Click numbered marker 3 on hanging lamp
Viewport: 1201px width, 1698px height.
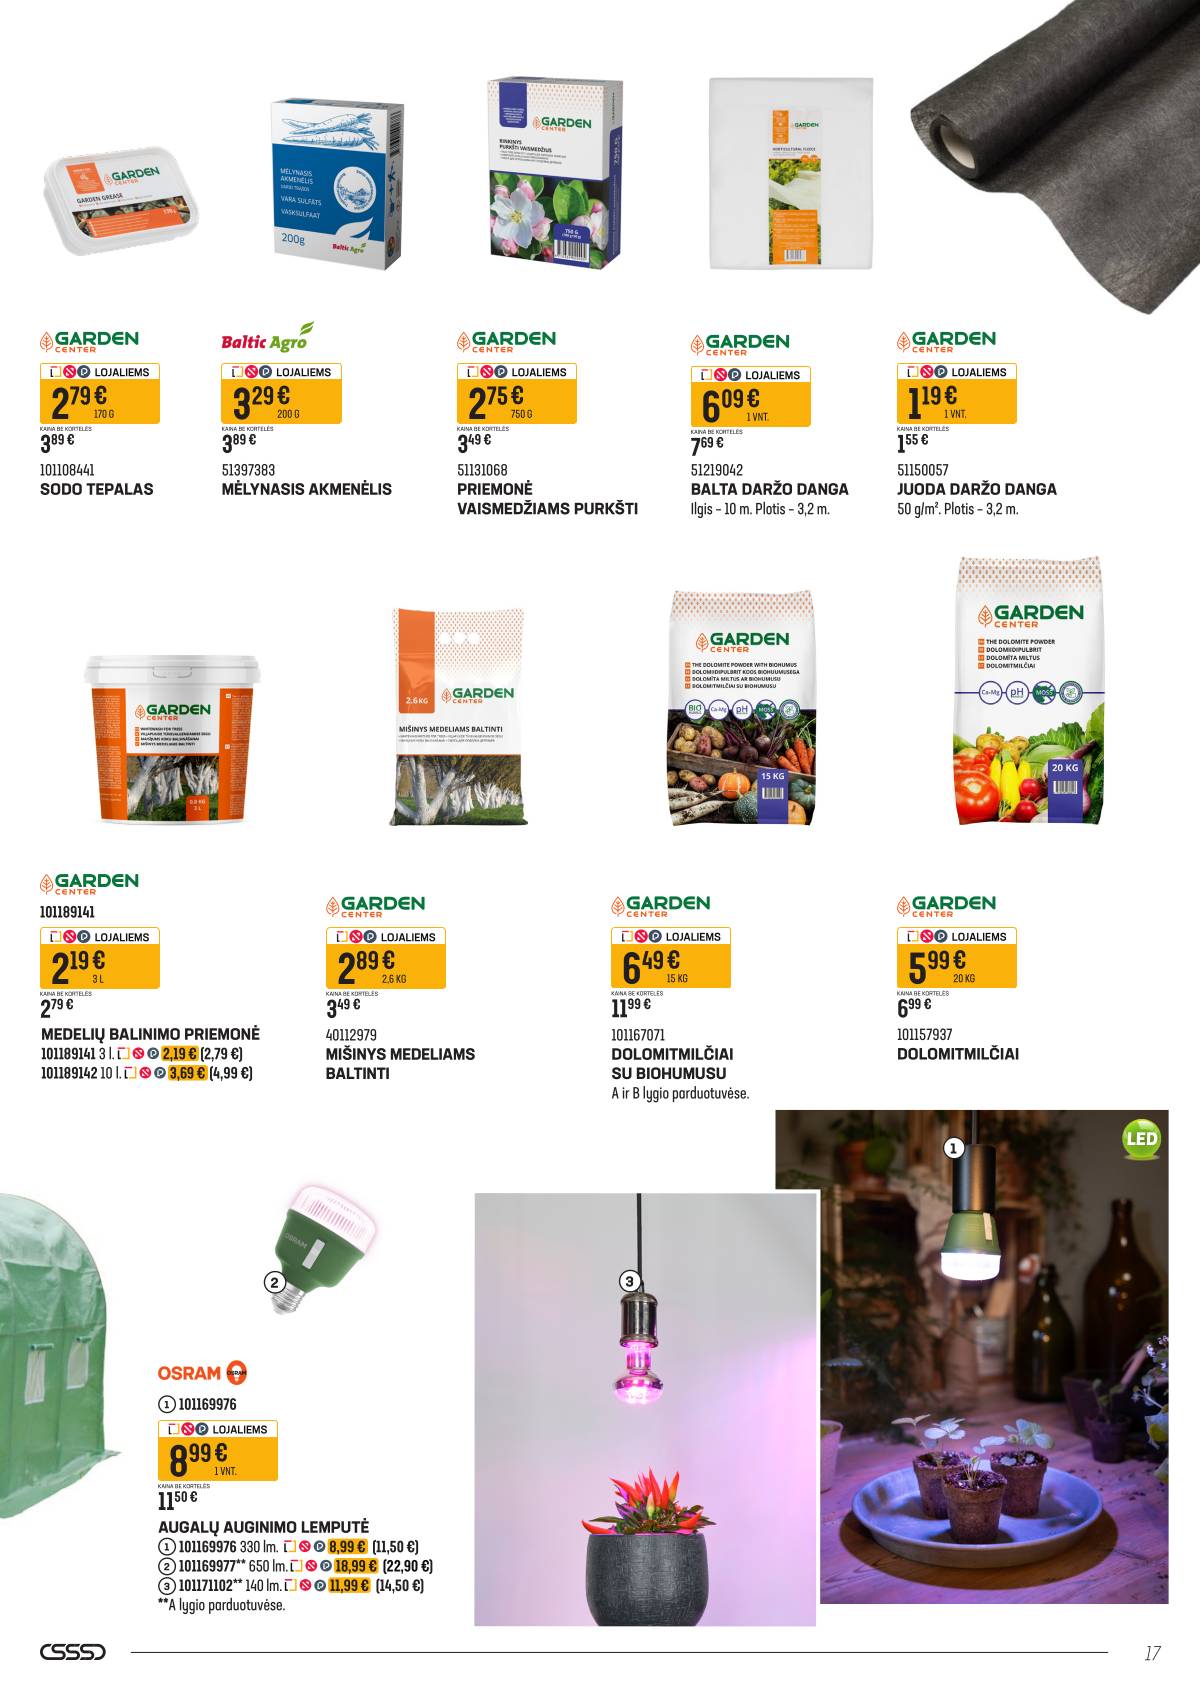point(629,1281)
